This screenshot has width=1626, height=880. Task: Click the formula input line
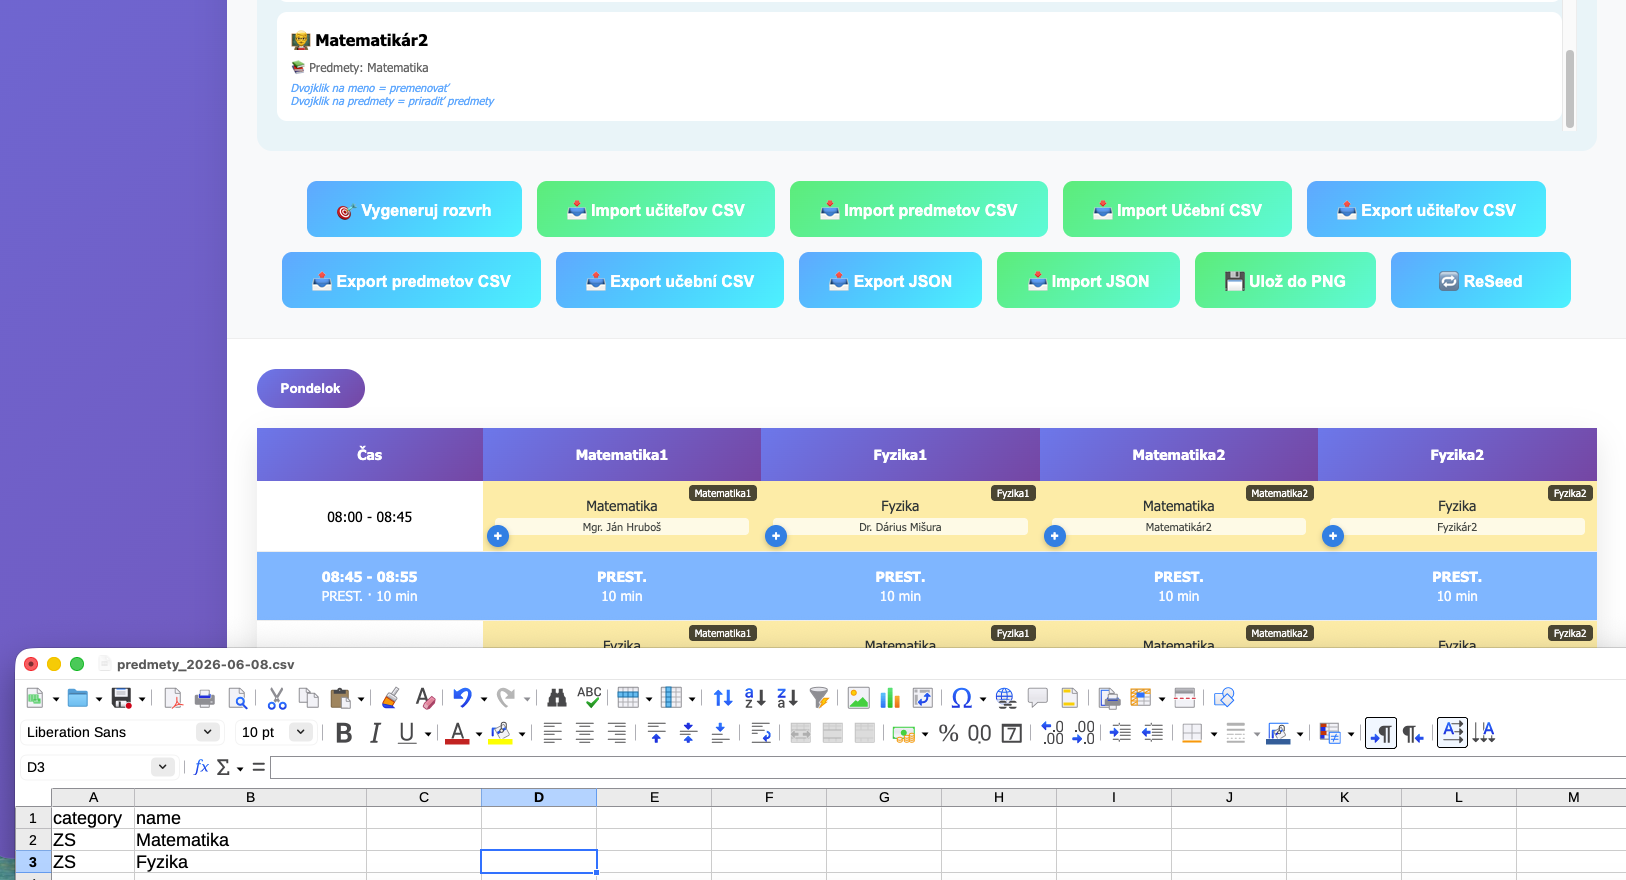(948, 767)
